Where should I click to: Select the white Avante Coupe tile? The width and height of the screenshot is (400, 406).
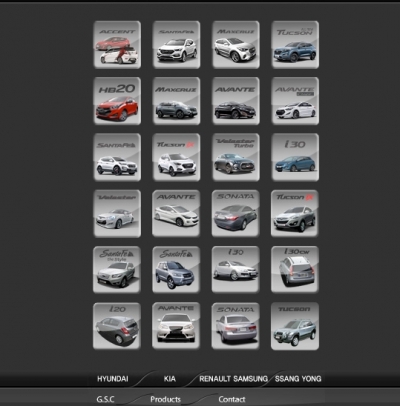coord(295,101)
